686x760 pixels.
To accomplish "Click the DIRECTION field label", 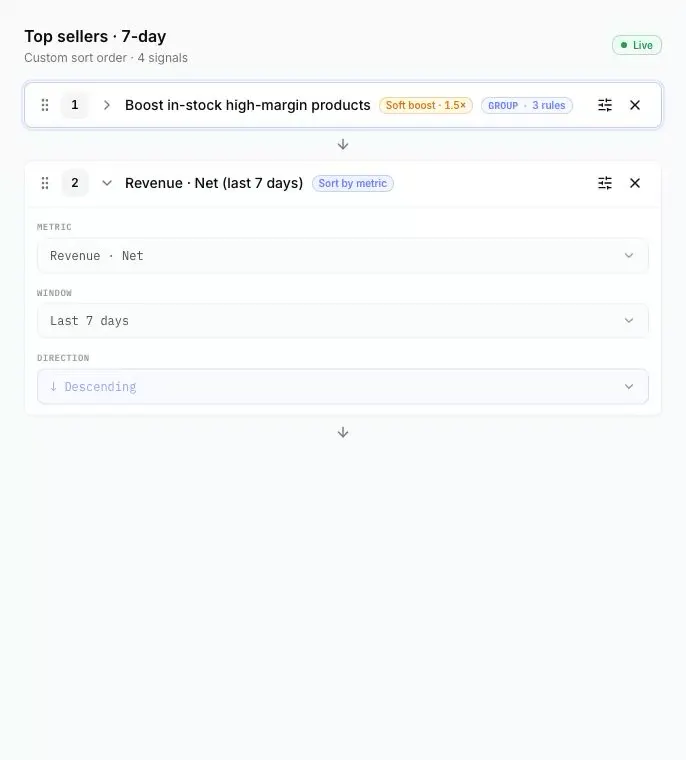I will [x=63, y=358].
